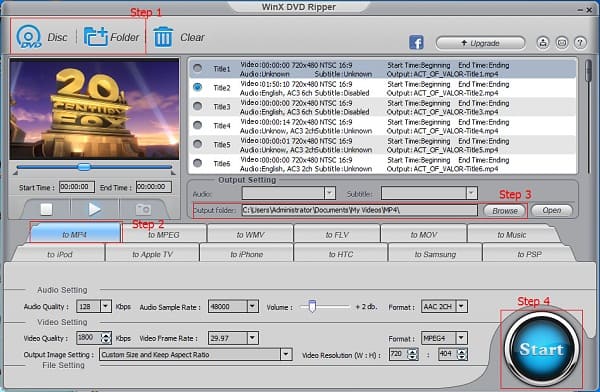Switch to the to PSP tab
Image resolution: width=600 pixels, height=392 pixels.
tap(529, 254)
